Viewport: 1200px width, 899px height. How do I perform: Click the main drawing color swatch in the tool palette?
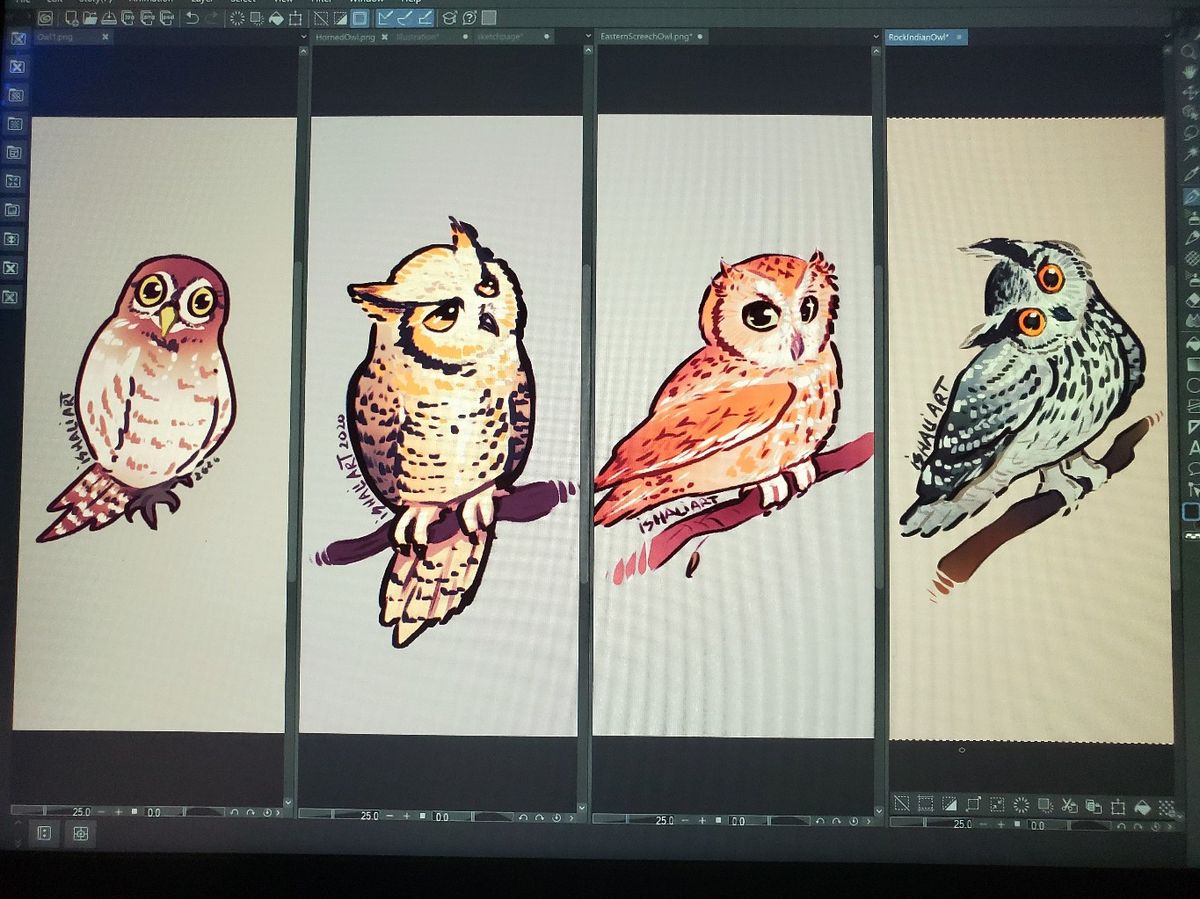pyautogui.click(x=1190, y=511)
